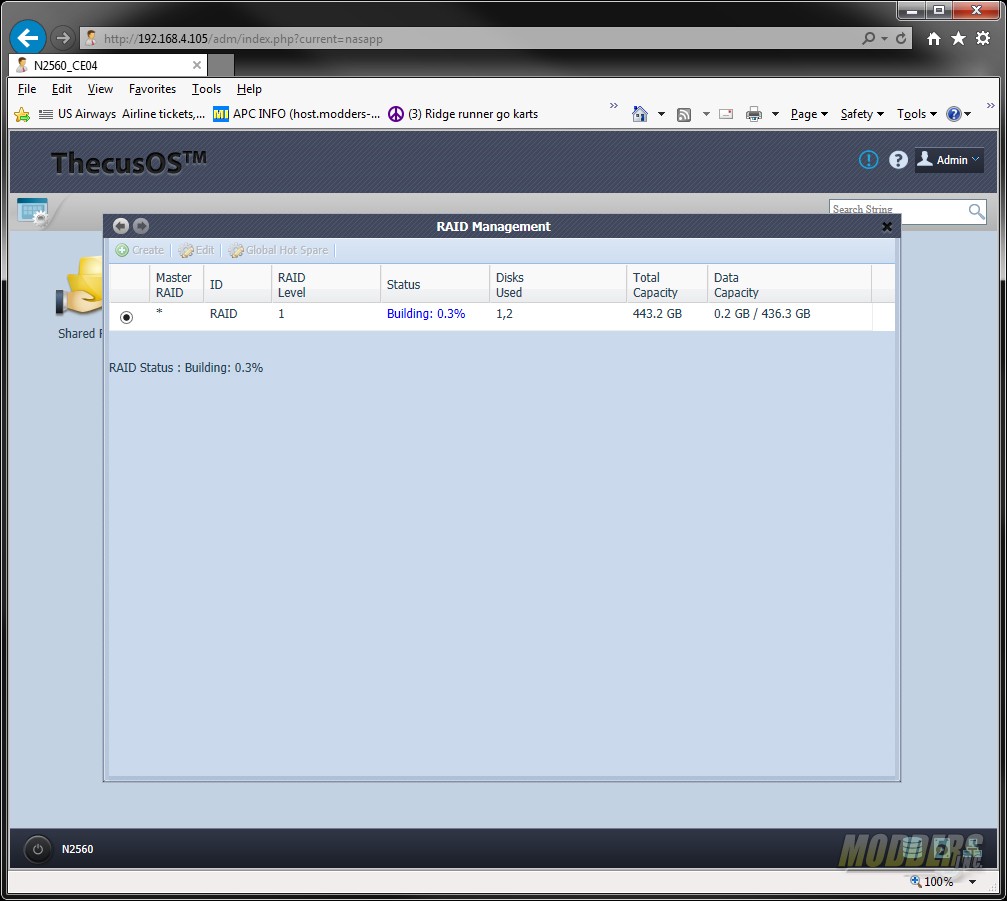Open the File menu

[27, 89]
